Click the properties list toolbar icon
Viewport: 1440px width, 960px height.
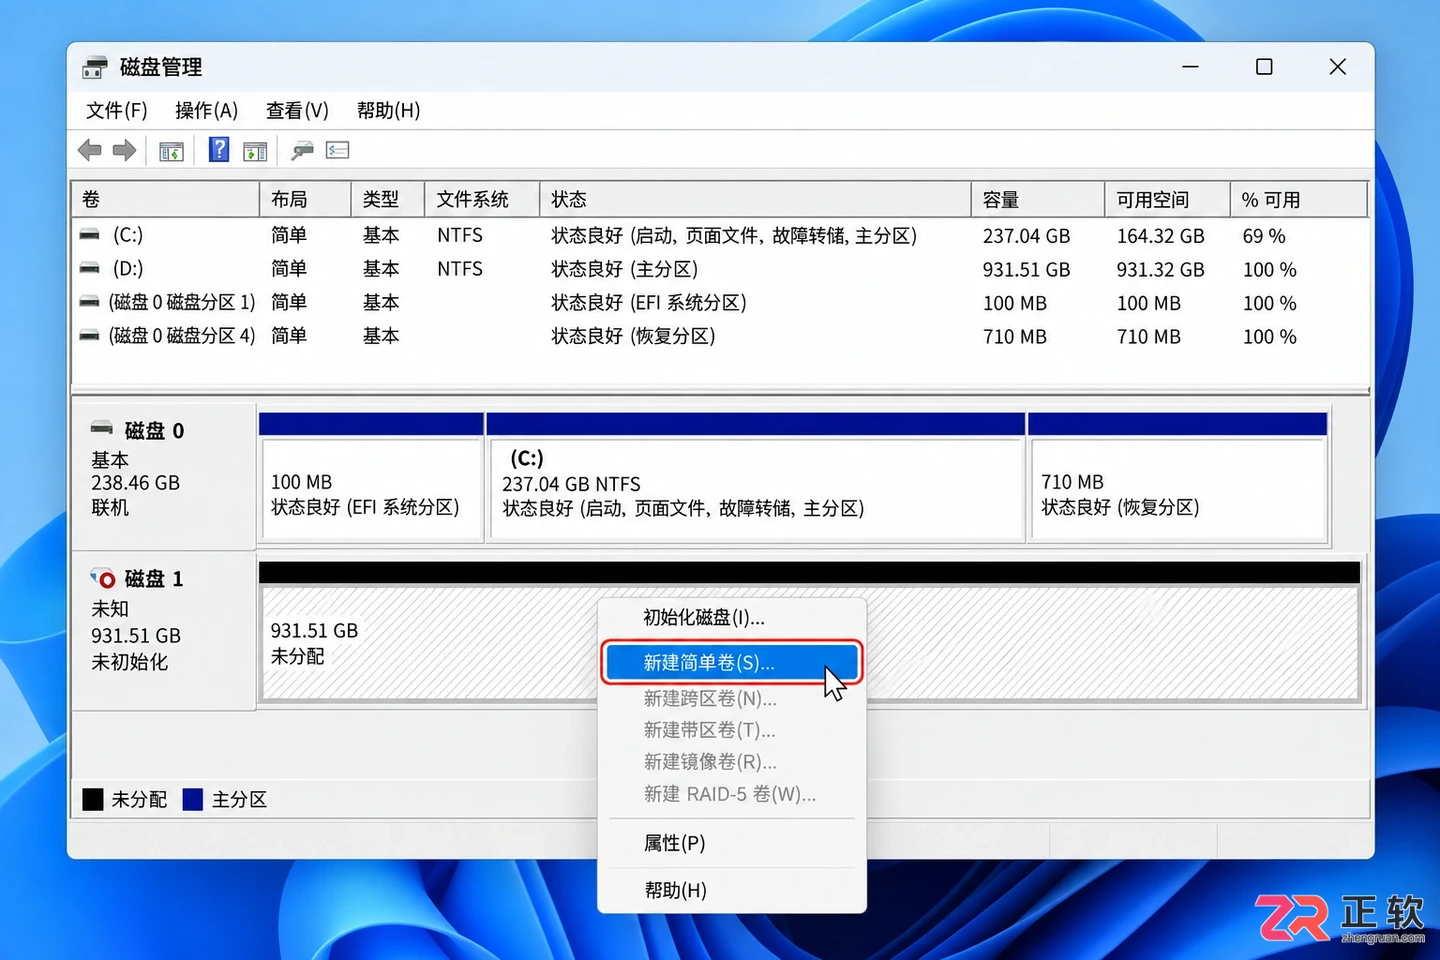pos(338,150)
